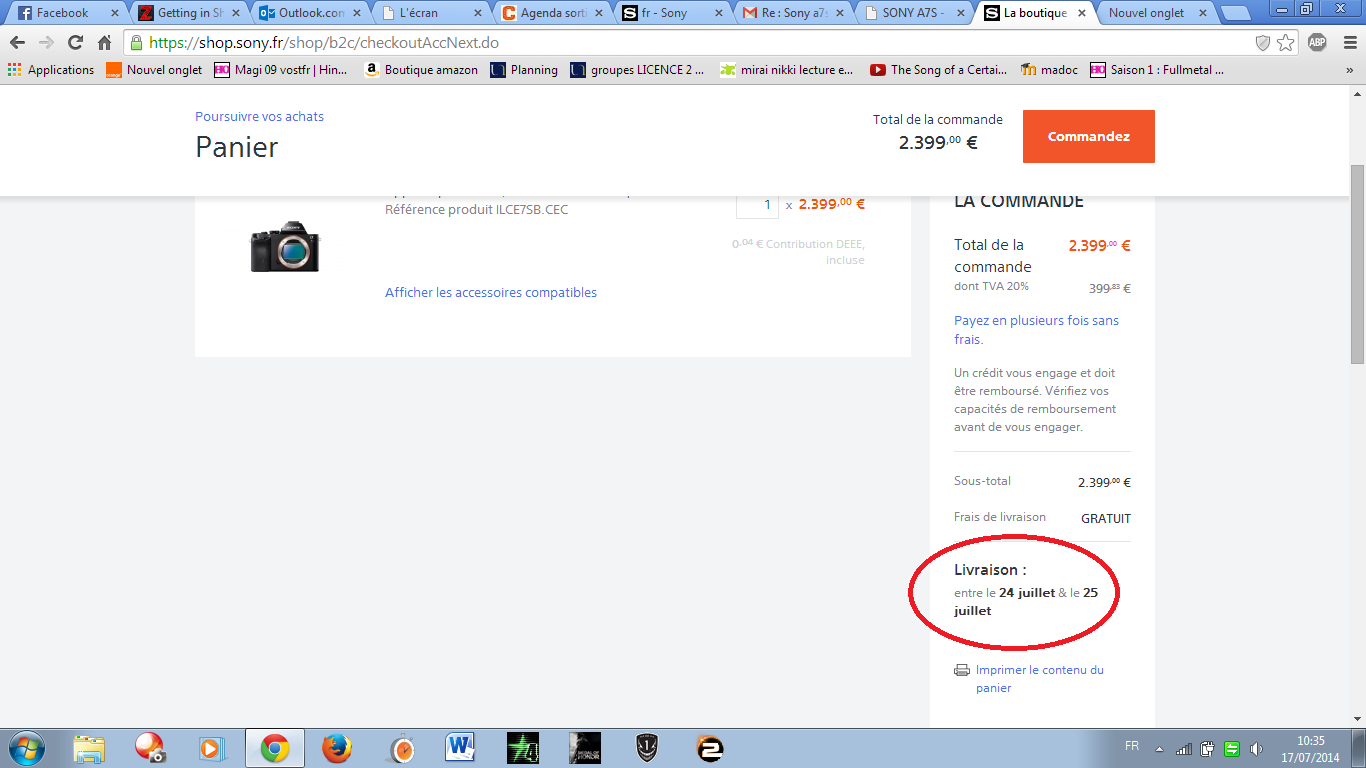Close the La boutique tab
The image size is (1366, 768).
pyautogui.click(x=1082, y=13)
